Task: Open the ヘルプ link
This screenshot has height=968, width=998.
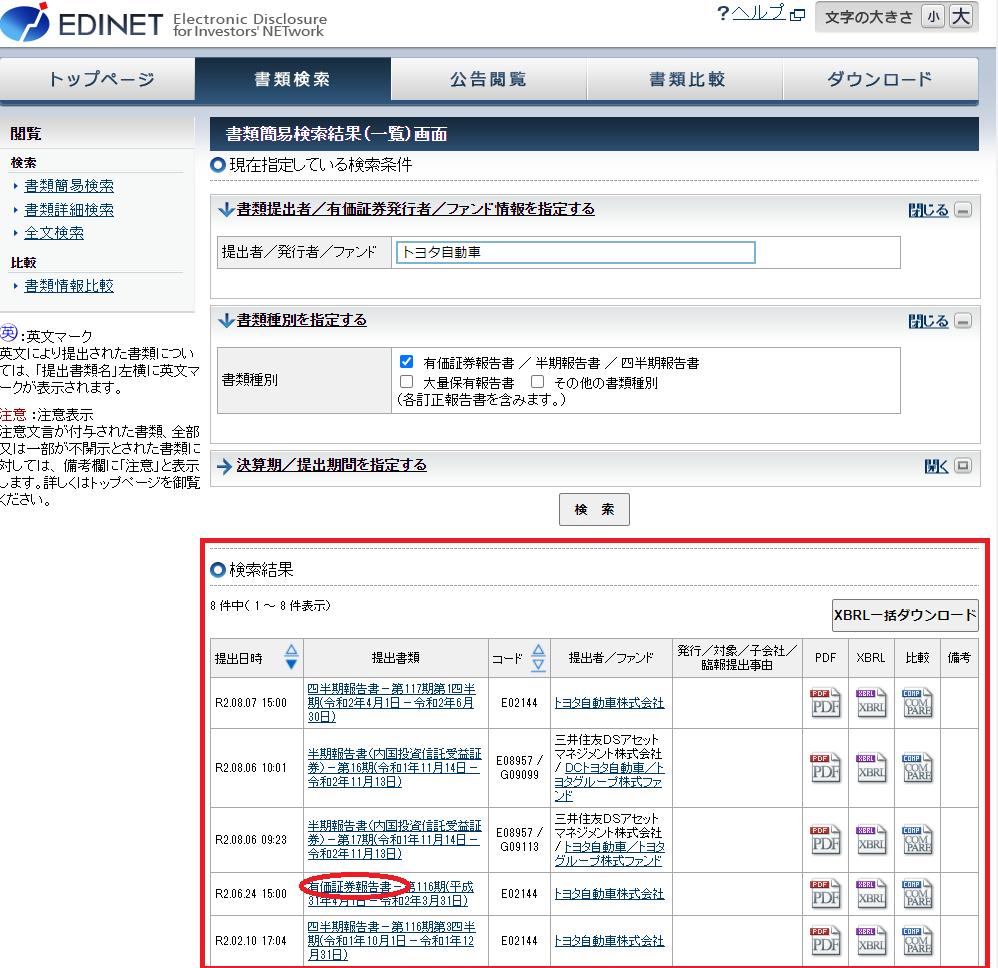Action: coord(759,13)
